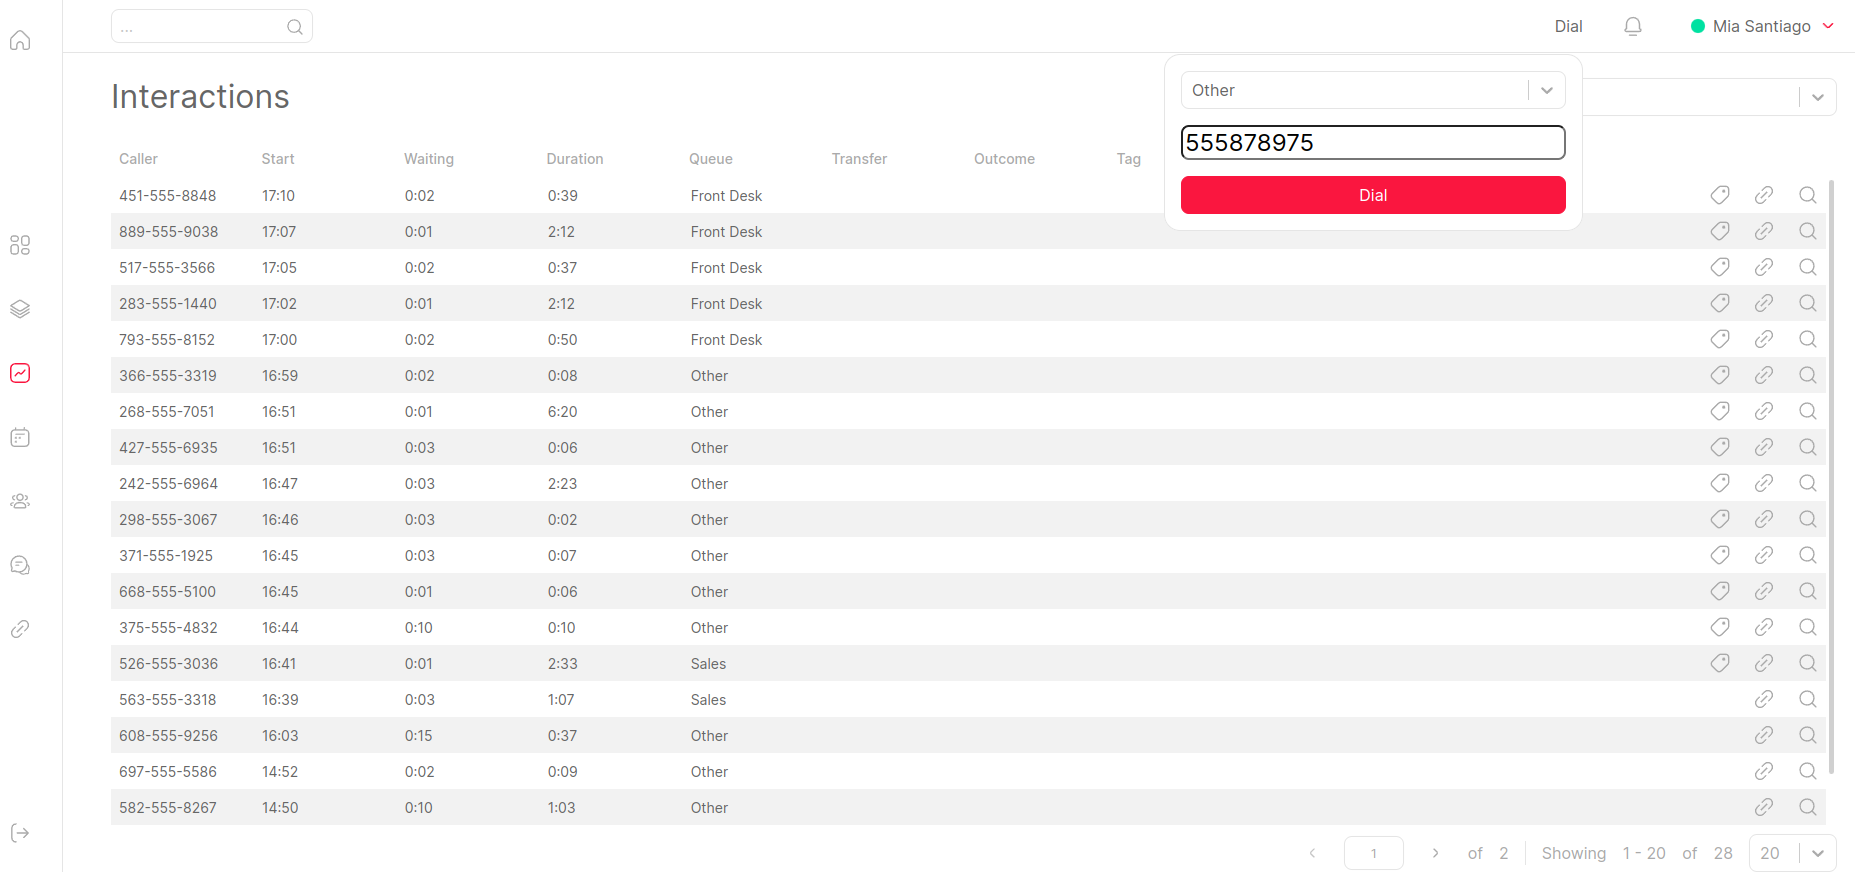View details of the 517-555-3566 call
Screen dimensions: 1855x872
(1808, 267)
